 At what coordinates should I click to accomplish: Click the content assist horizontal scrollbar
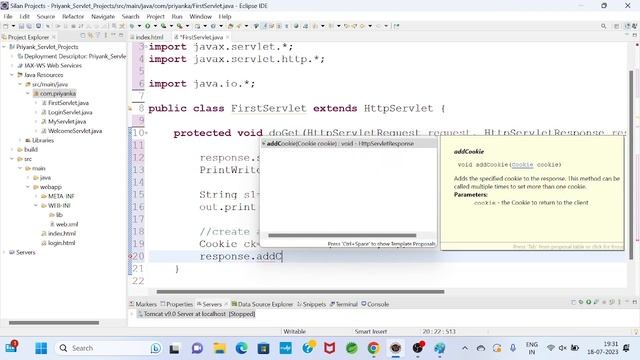coord(342,236)
